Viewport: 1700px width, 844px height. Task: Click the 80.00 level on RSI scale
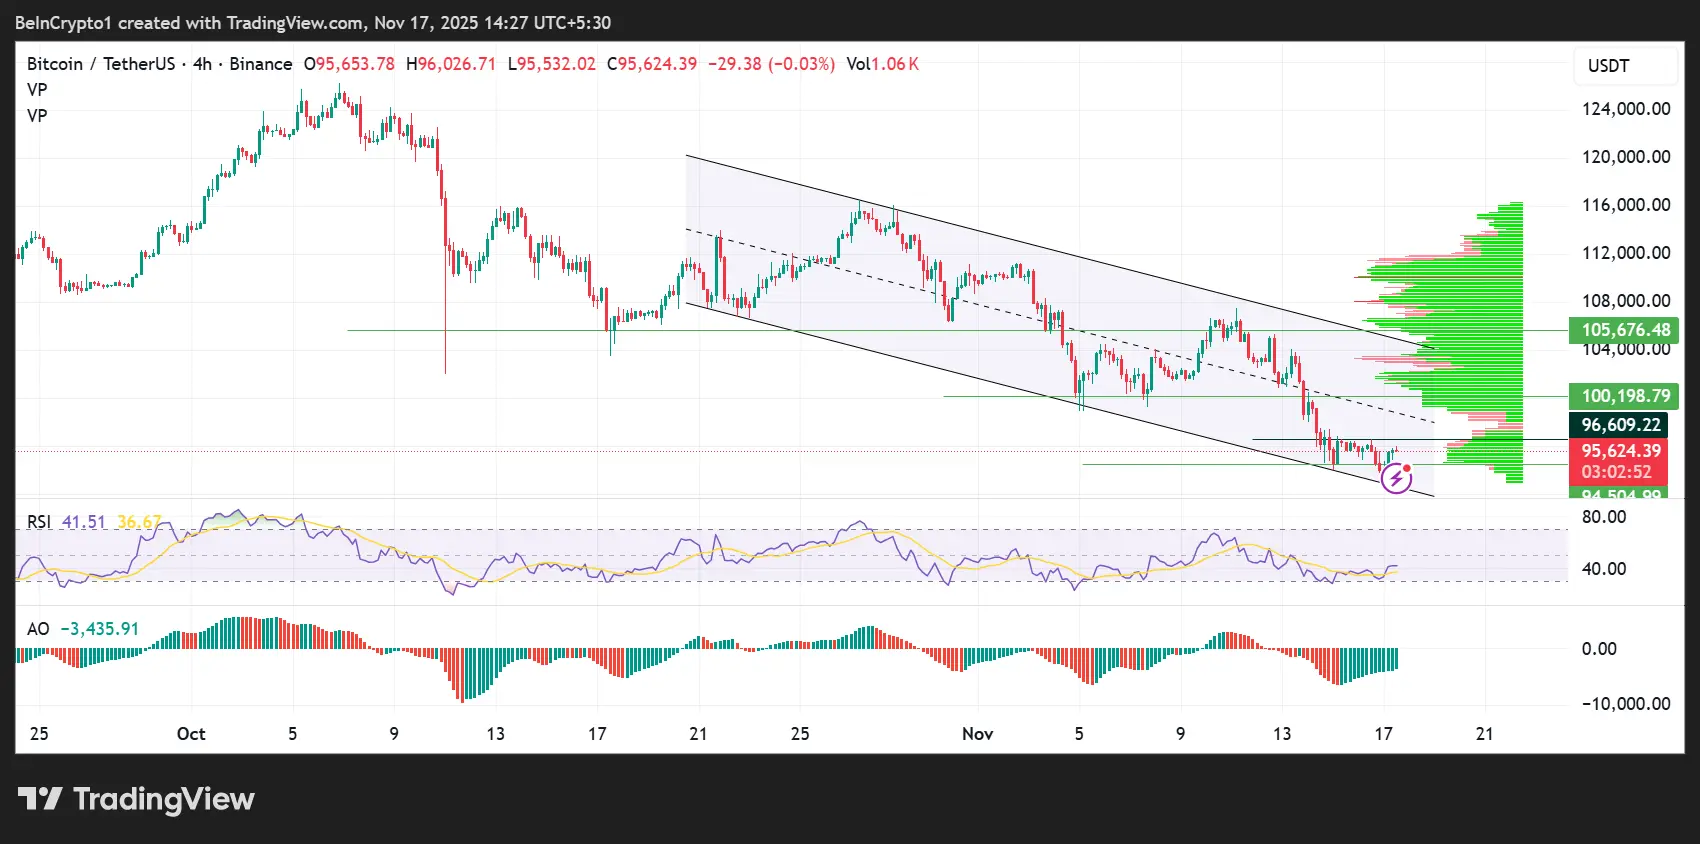tap(1604, 517)
